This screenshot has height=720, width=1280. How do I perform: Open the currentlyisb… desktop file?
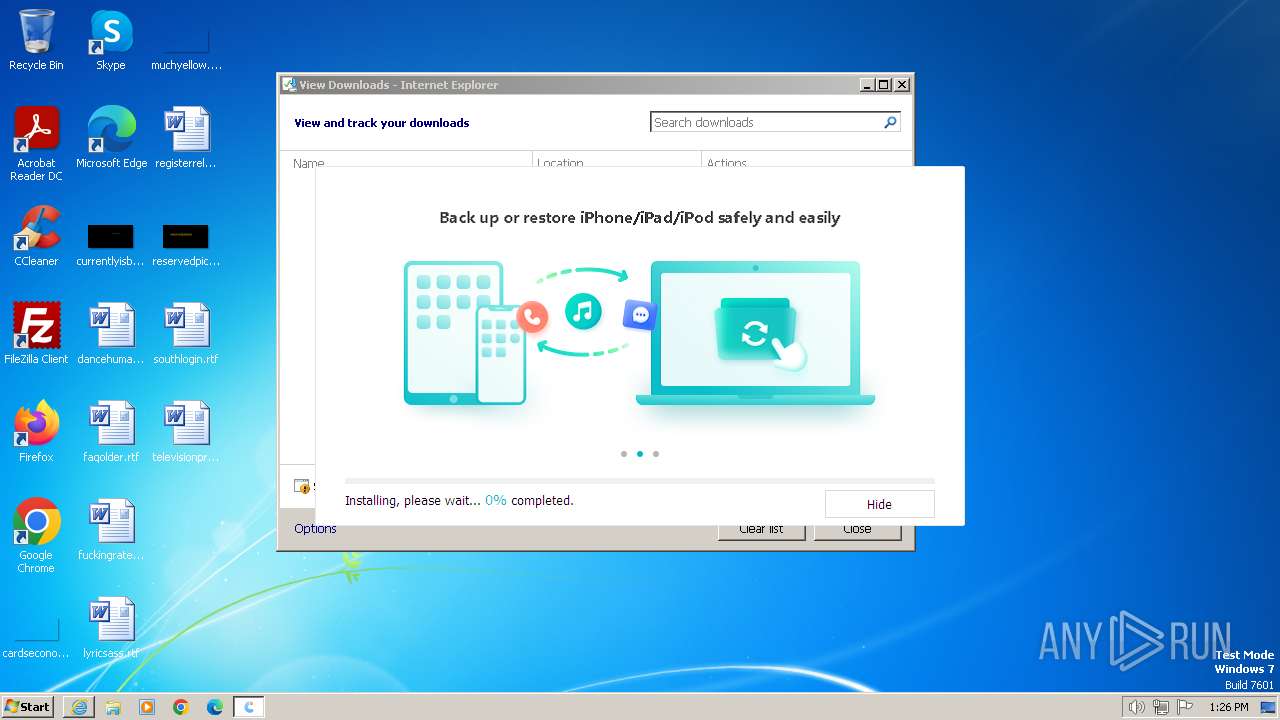pyautogui.click(x=111, y=245)
